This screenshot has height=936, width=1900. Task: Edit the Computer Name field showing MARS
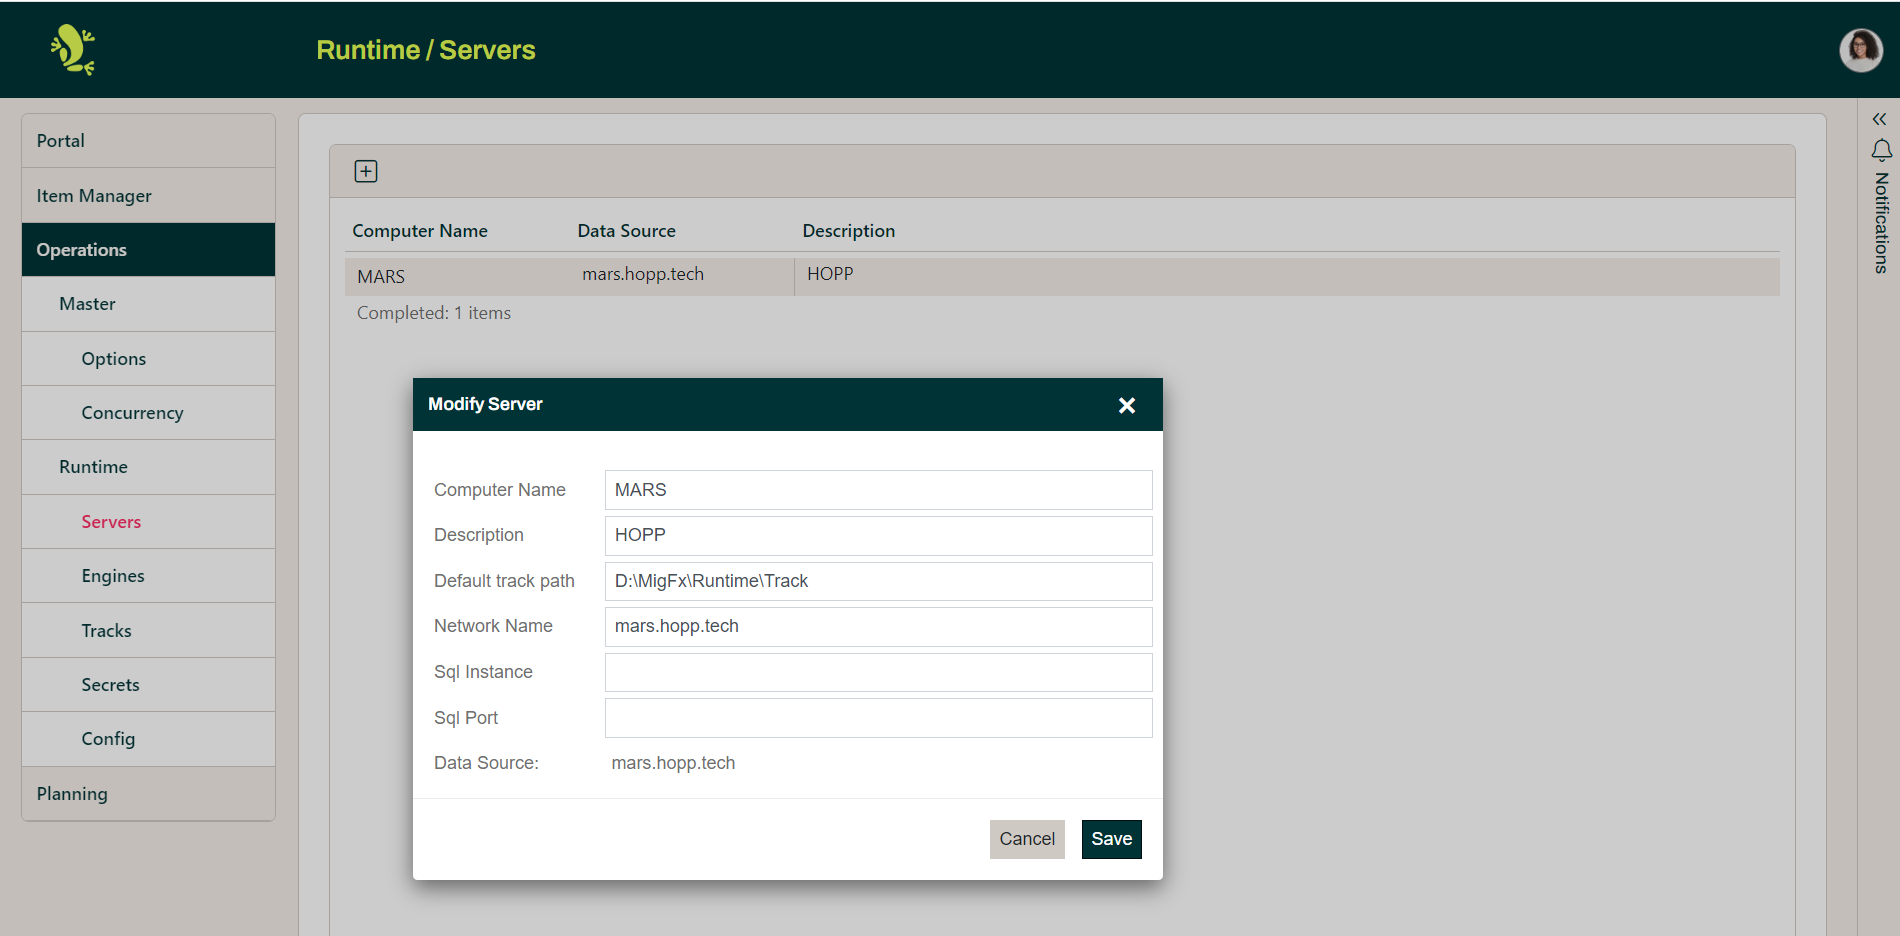pos(877,489)
